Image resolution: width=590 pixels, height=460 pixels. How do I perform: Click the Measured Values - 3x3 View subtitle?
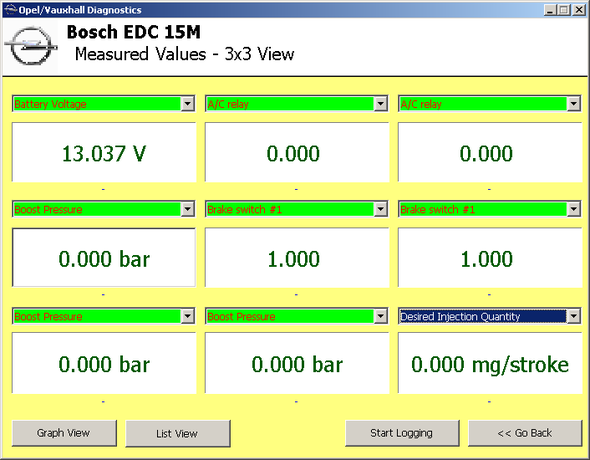click(184, 54)
